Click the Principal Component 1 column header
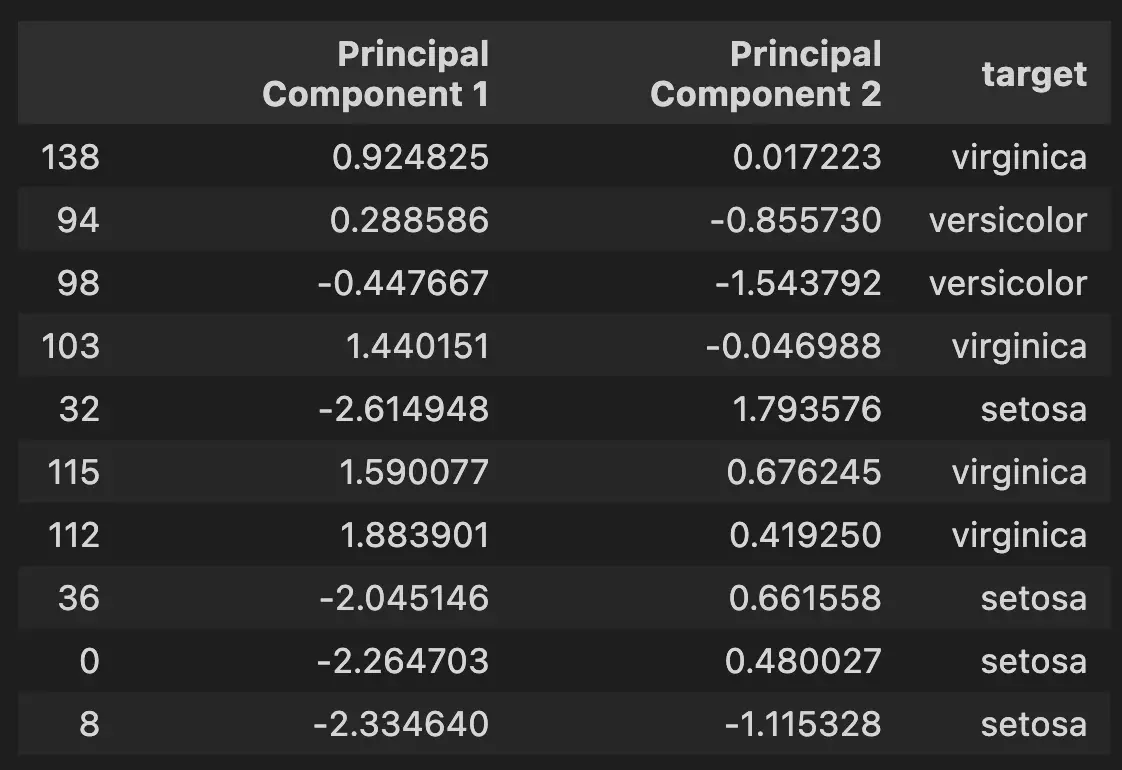Viewport: 1122px width, 770px height. [x=376, y=74]
